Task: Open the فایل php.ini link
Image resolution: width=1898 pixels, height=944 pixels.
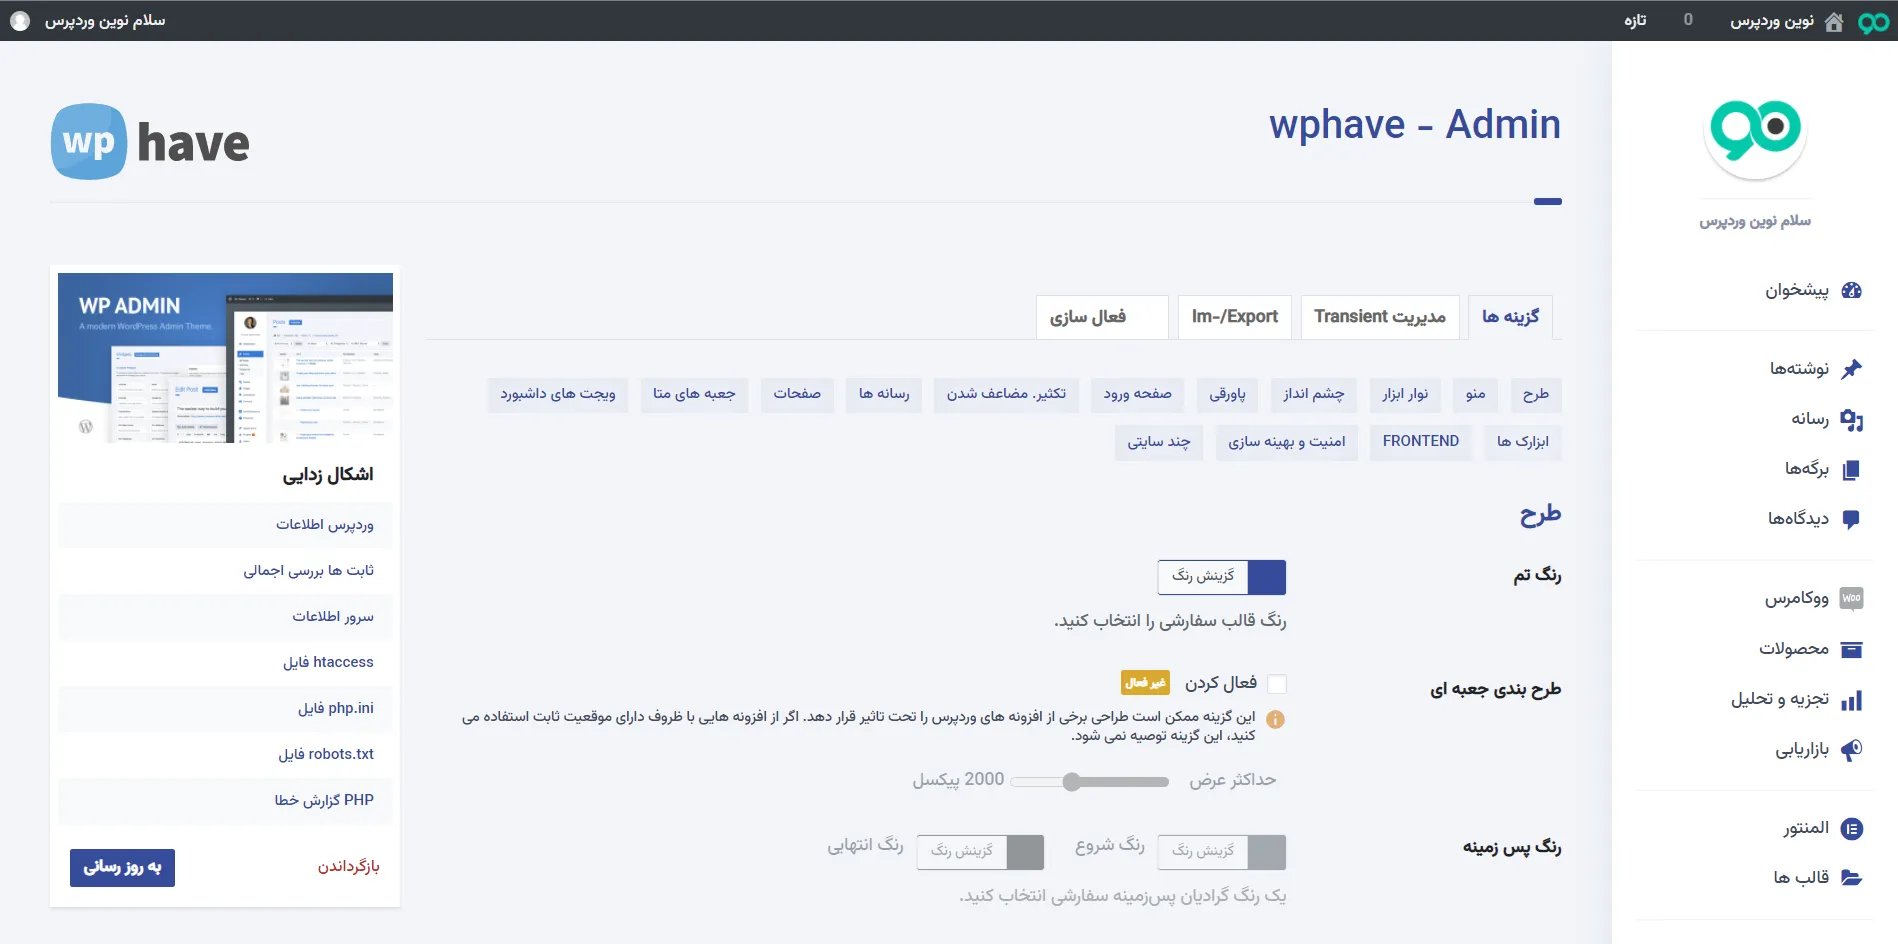Action: [336, 709]
